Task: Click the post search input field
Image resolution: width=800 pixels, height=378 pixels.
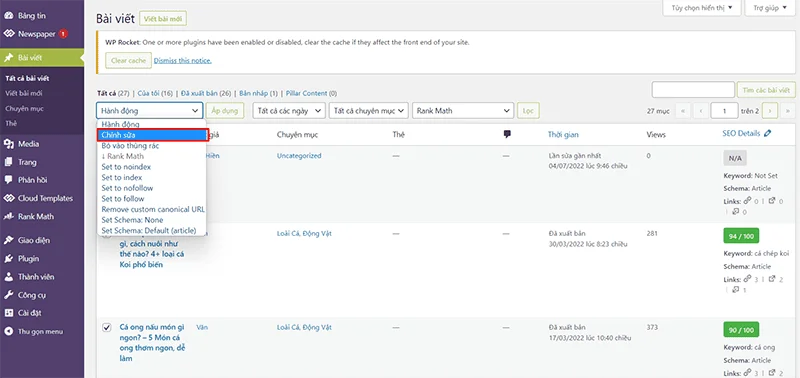Action: (x=693, y=90)
